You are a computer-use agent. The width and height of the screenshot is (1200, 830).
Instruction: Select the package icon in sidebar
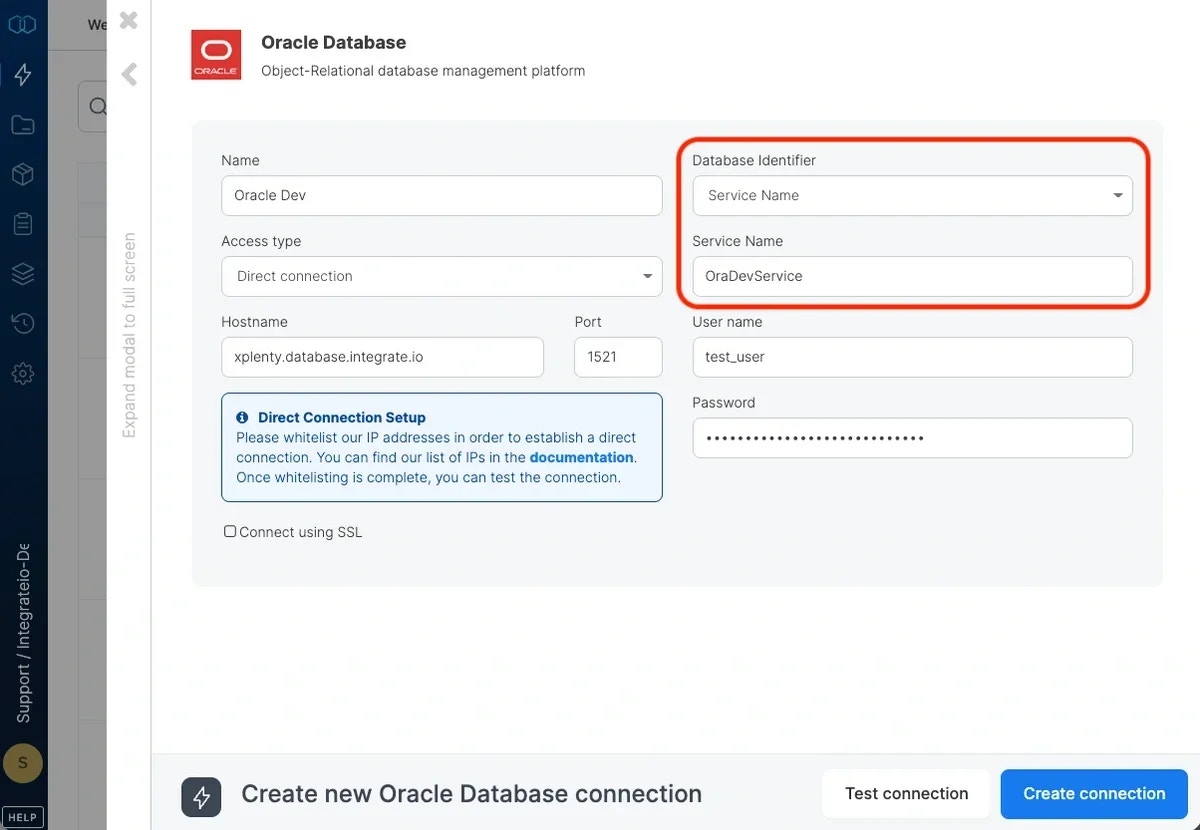[22, 174]
